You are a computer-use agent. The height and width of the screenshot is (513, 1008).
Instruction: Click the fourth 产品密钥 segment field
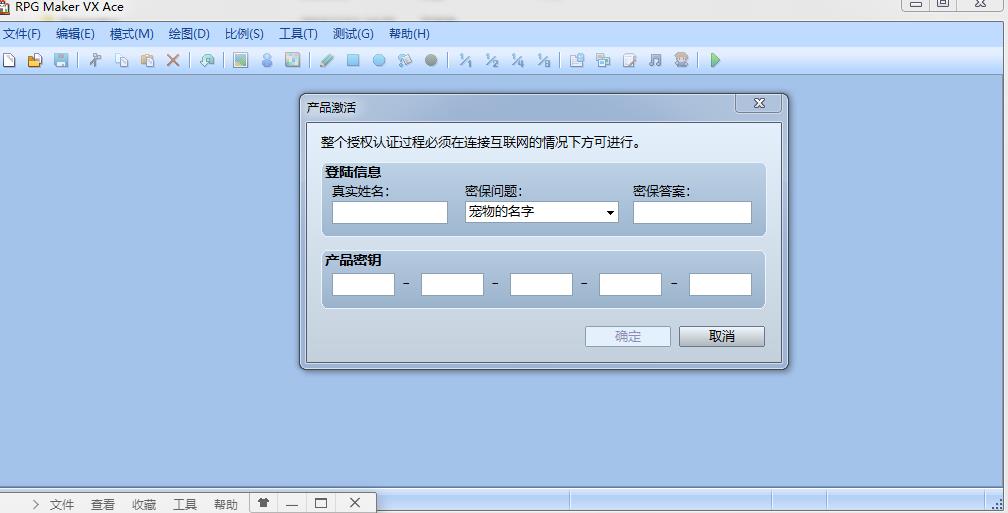[x=630, y=284]
